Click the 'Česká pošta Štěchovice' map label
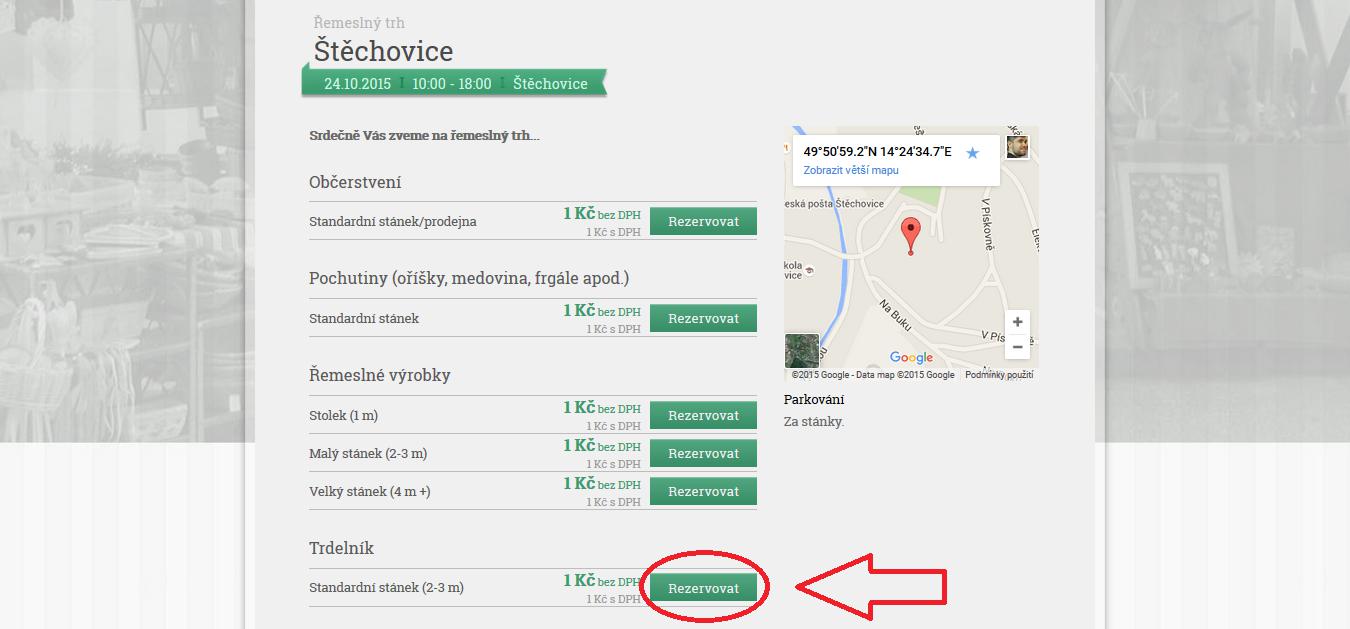1350x629 pixels. [836, 204]
